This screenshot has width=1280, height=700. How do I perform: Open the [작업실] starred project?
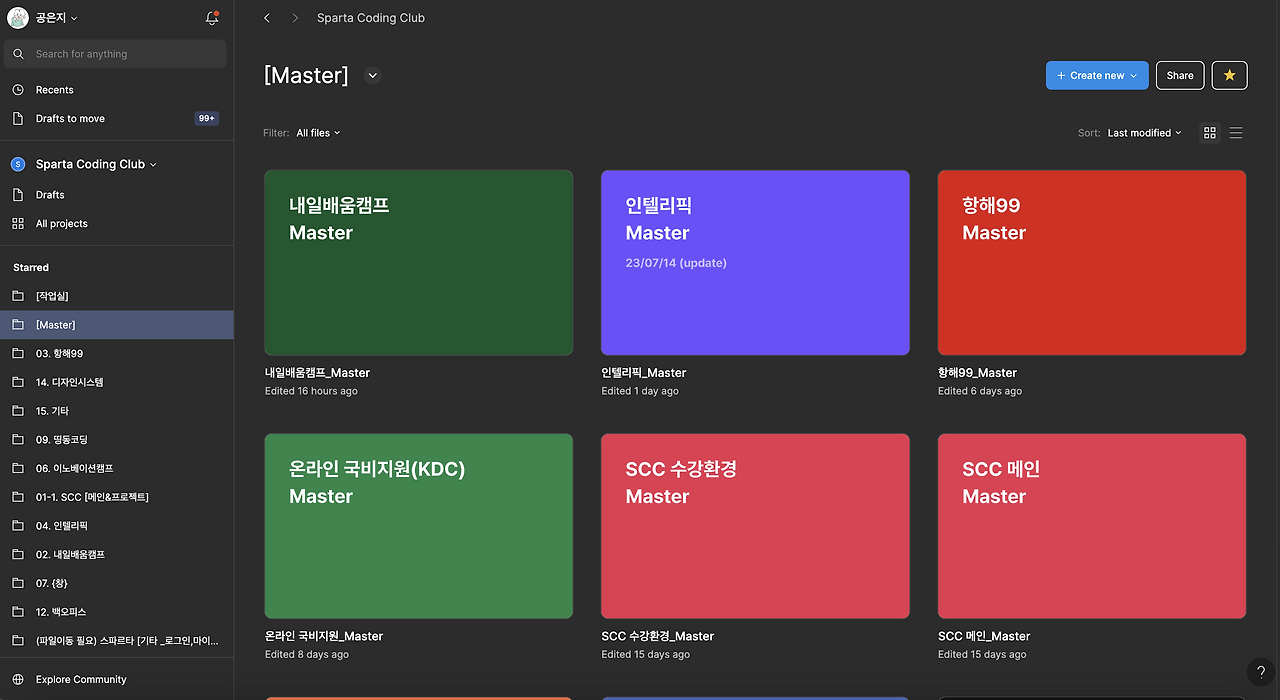point(117,296)
